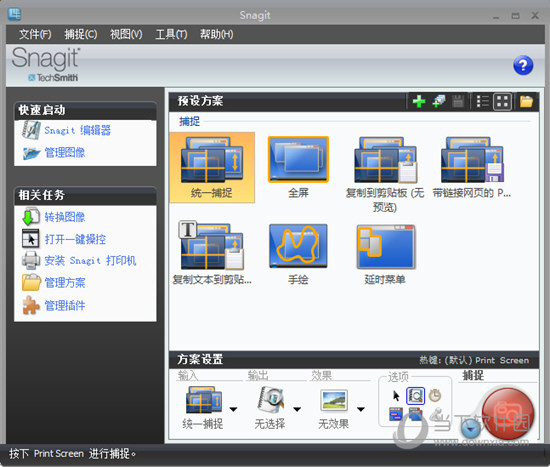
Task: Switch profiles to thumbnail grid view
Action: pyautogui.click(x=502, y=102)
